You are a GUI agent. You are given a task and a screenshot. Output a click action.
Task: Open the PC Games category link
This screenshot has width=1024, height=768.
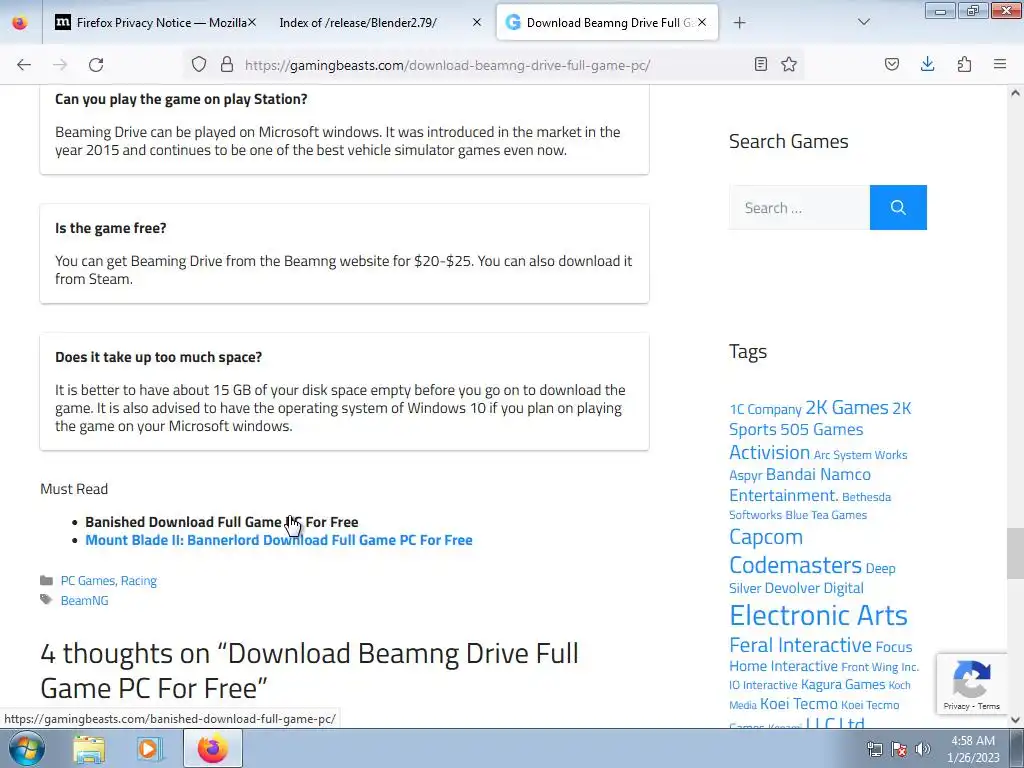click(x=88, y=581)
